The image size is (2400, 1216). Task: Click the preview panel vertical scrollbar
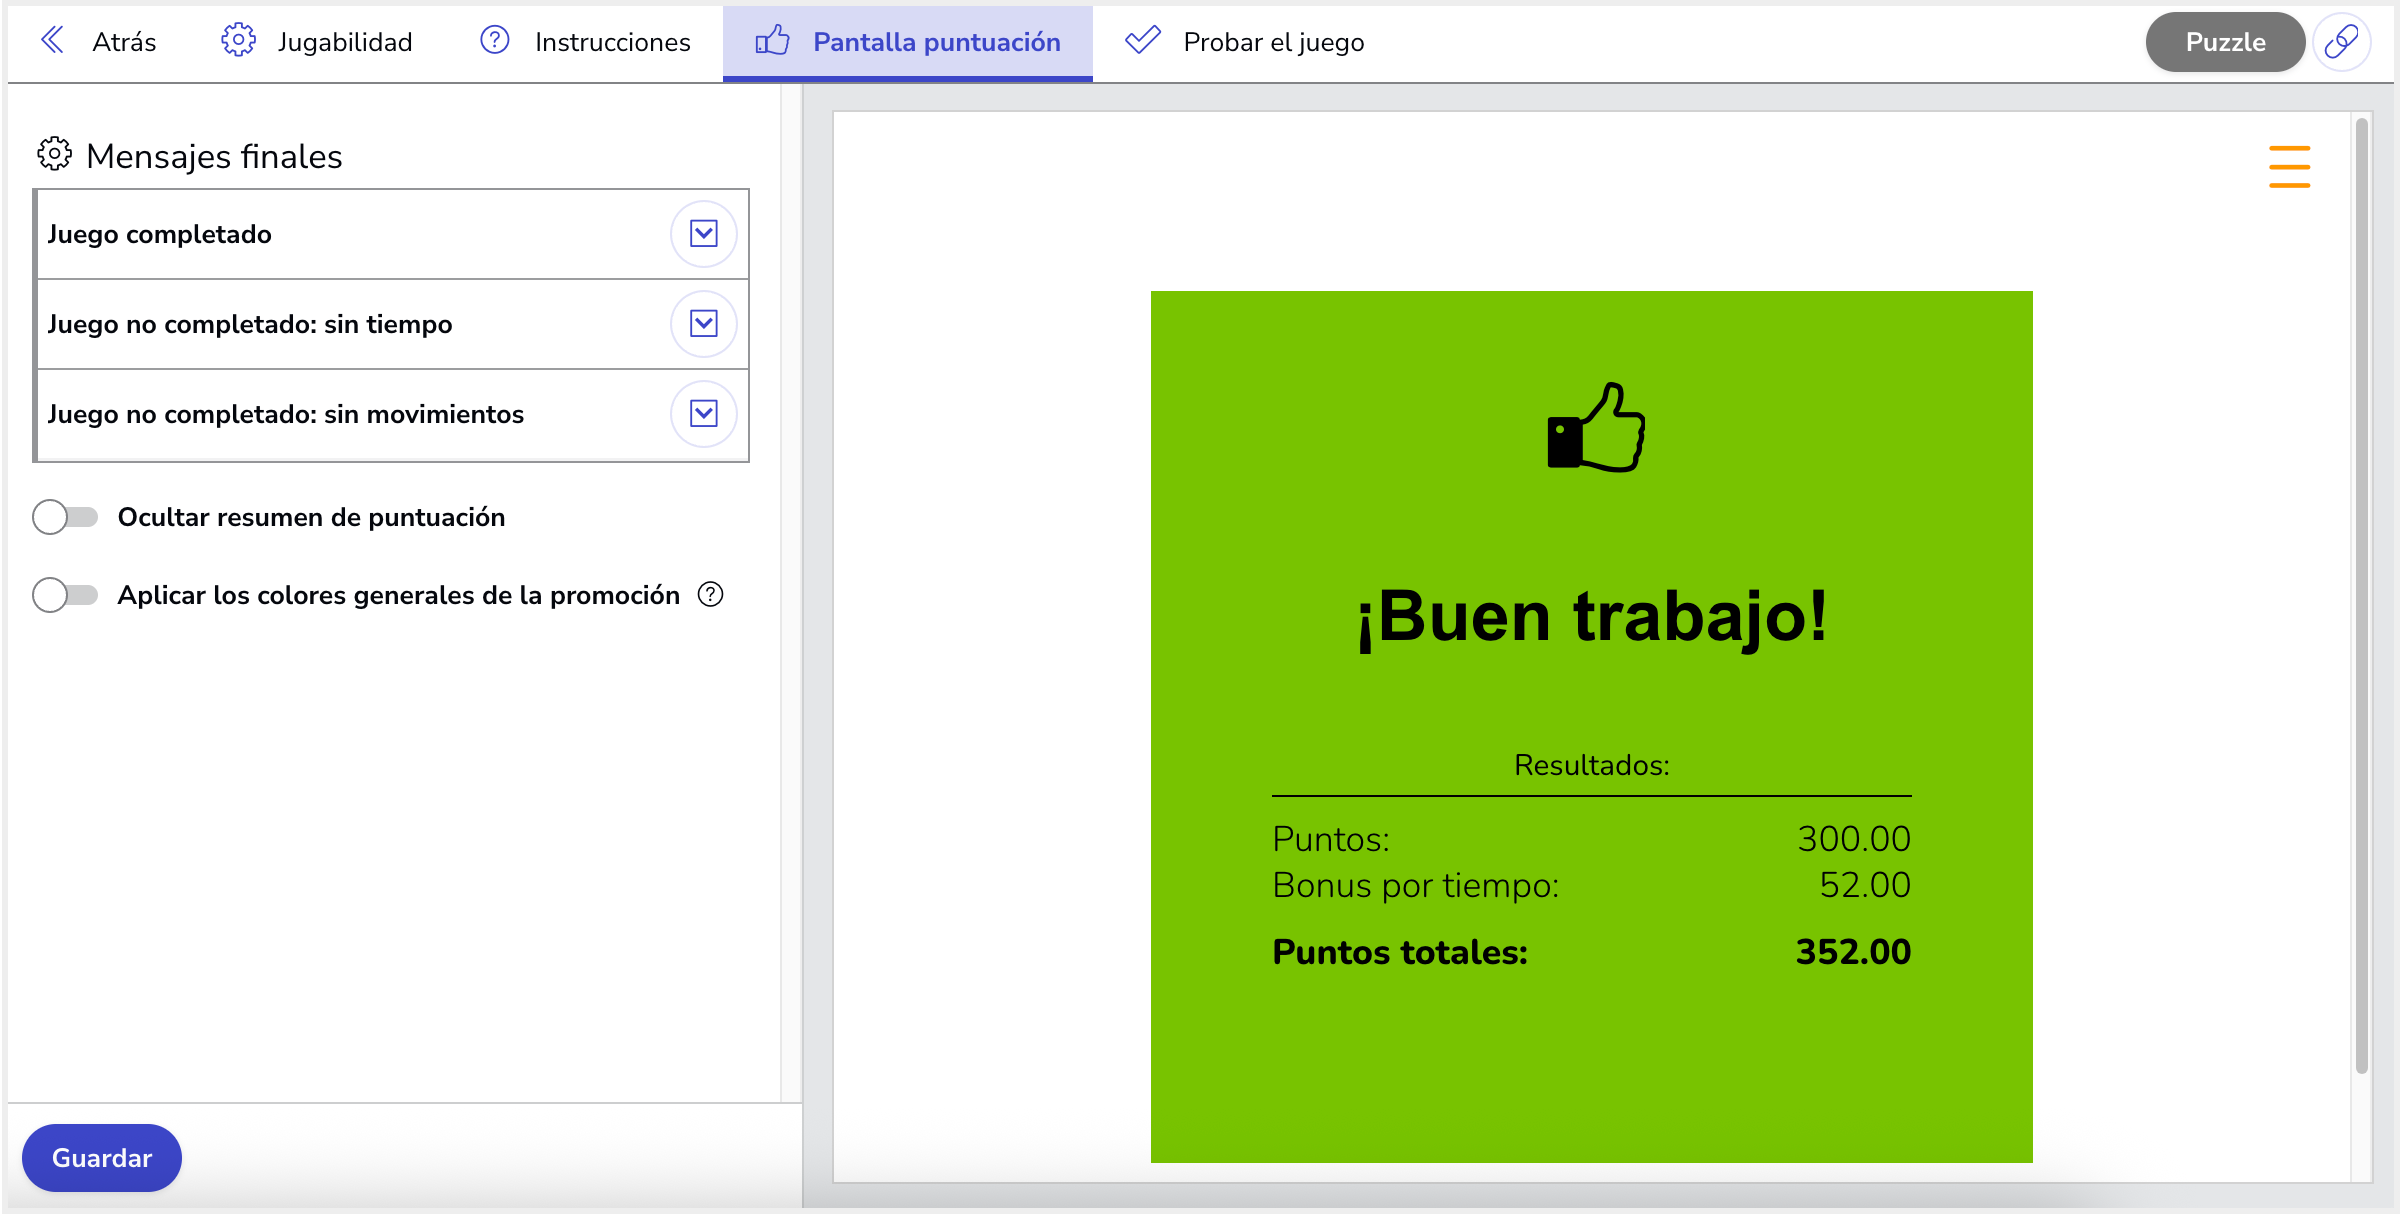2361,596
